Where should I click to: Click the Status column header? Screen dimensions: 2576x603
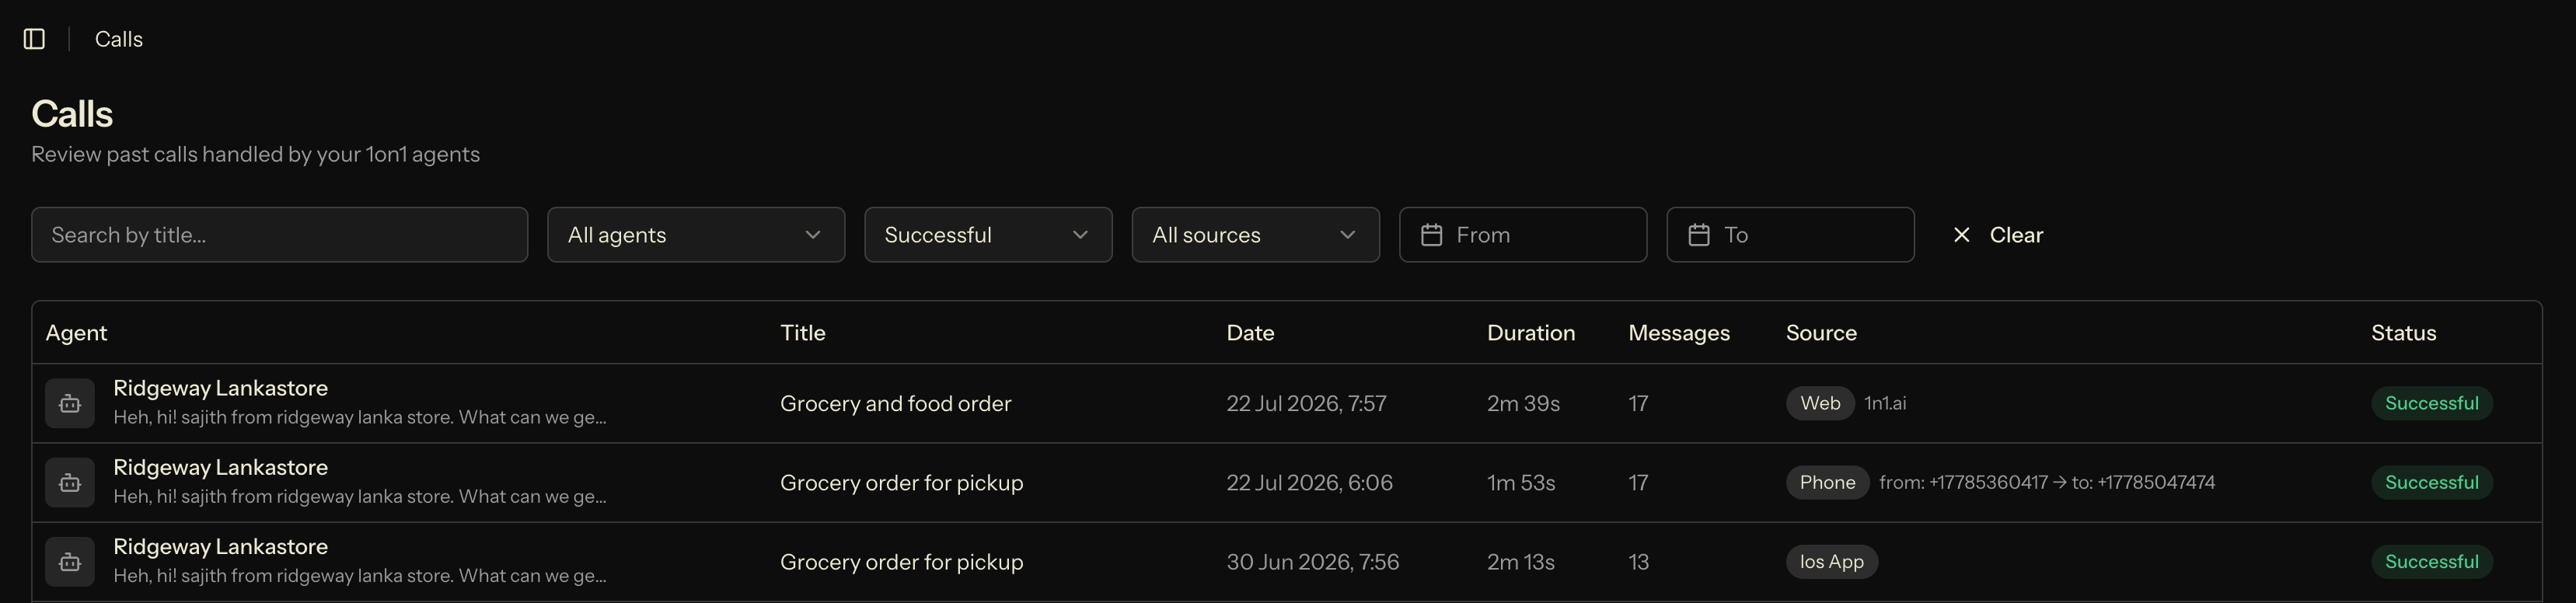tap(2403, 333)
